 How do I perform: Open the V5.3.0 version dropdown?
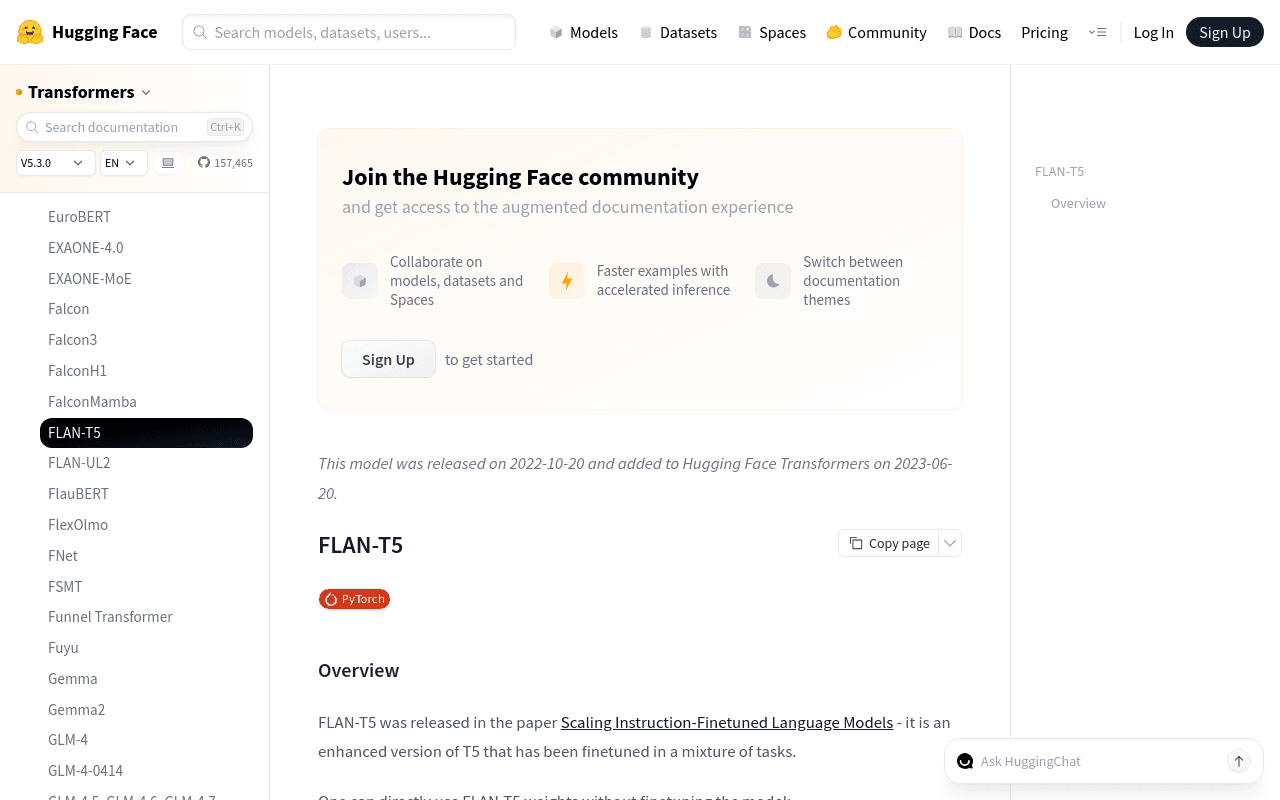click(55, 163)
